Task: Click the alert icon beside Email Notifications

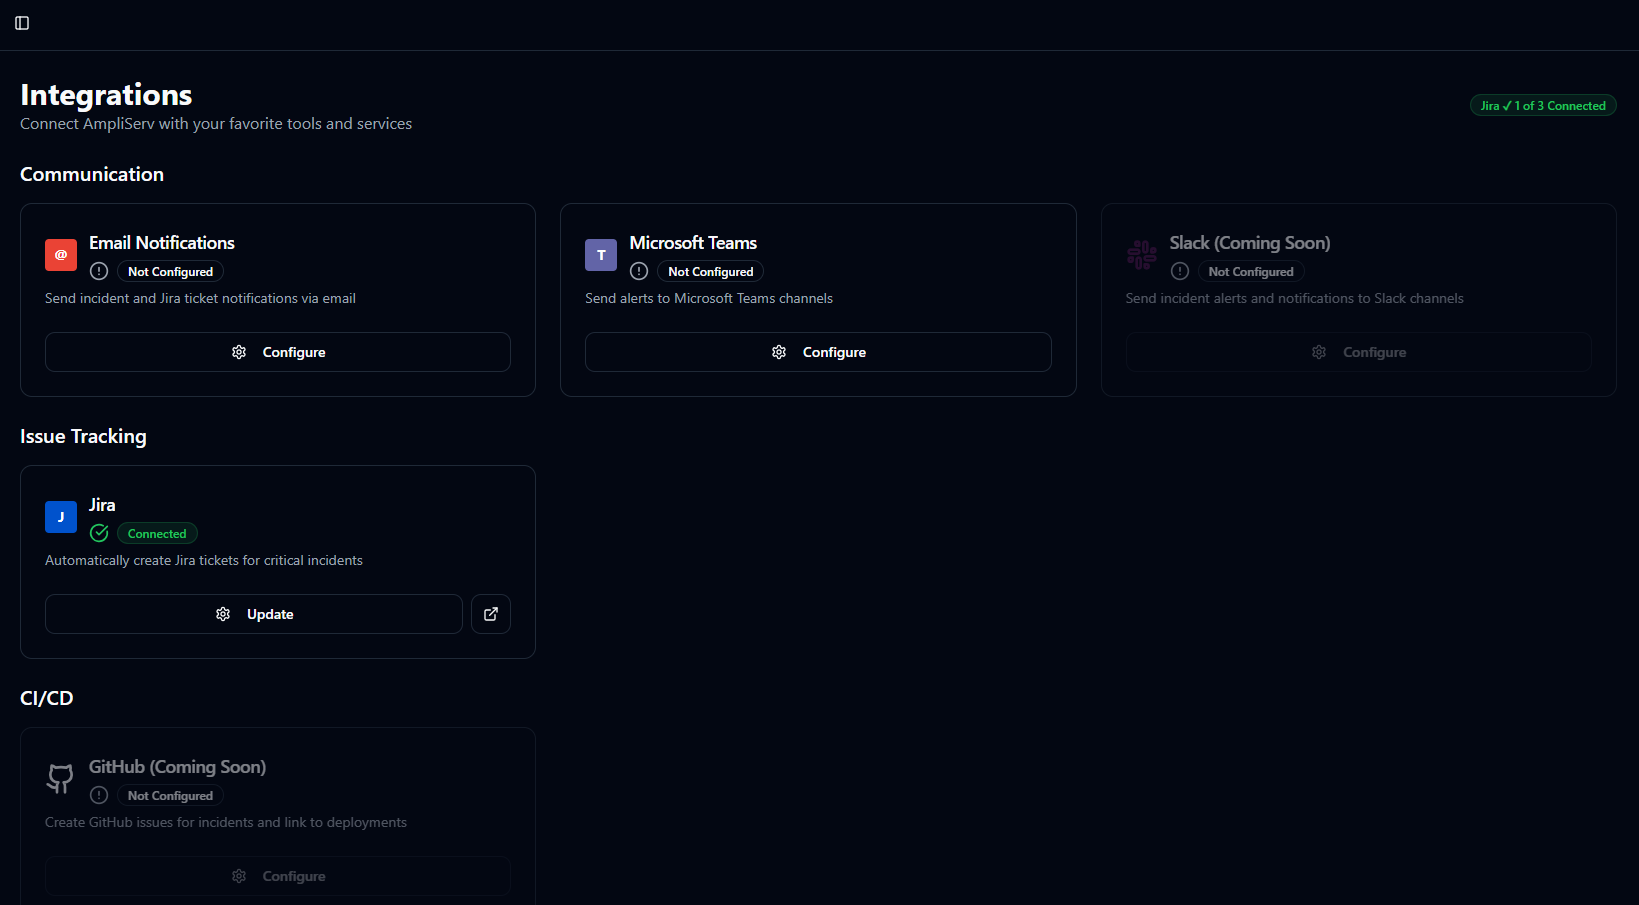Action: point(98,271)
